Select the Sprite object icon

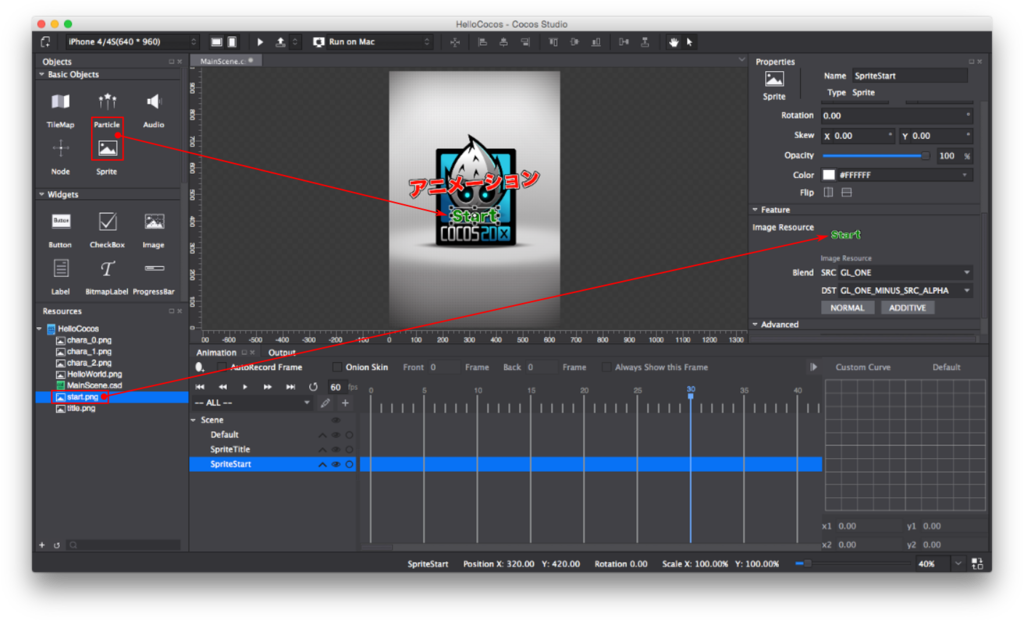point(107,148)
